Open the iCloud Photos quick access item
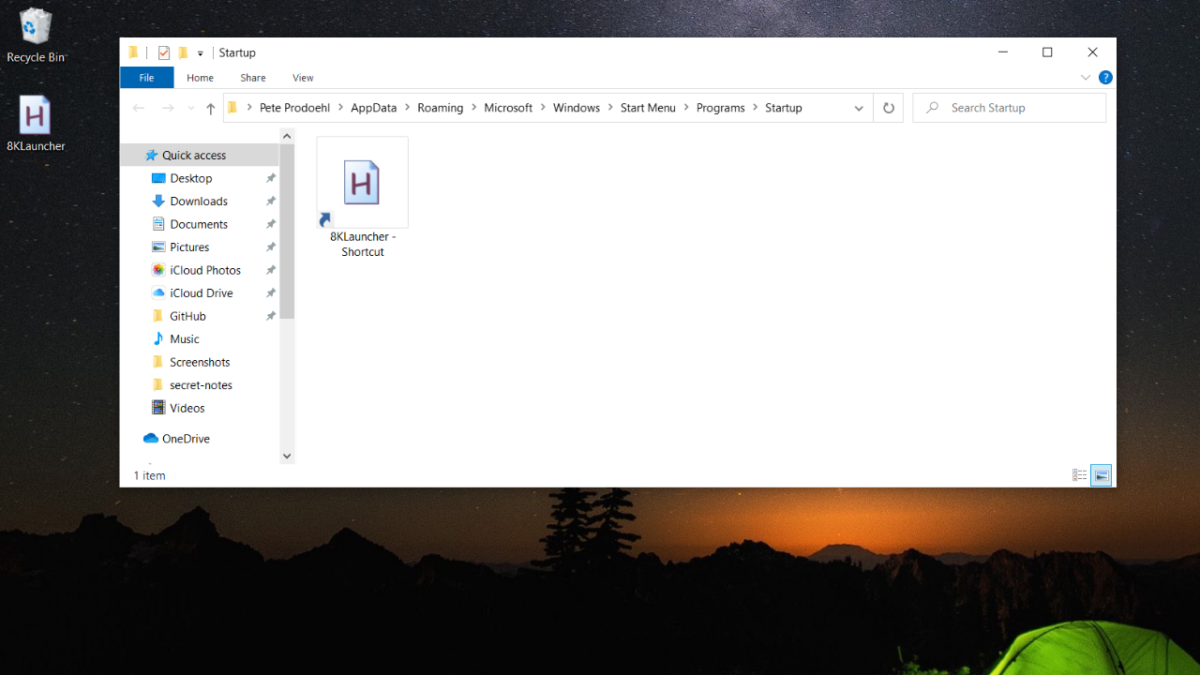1200x675 pixels. 205,270
